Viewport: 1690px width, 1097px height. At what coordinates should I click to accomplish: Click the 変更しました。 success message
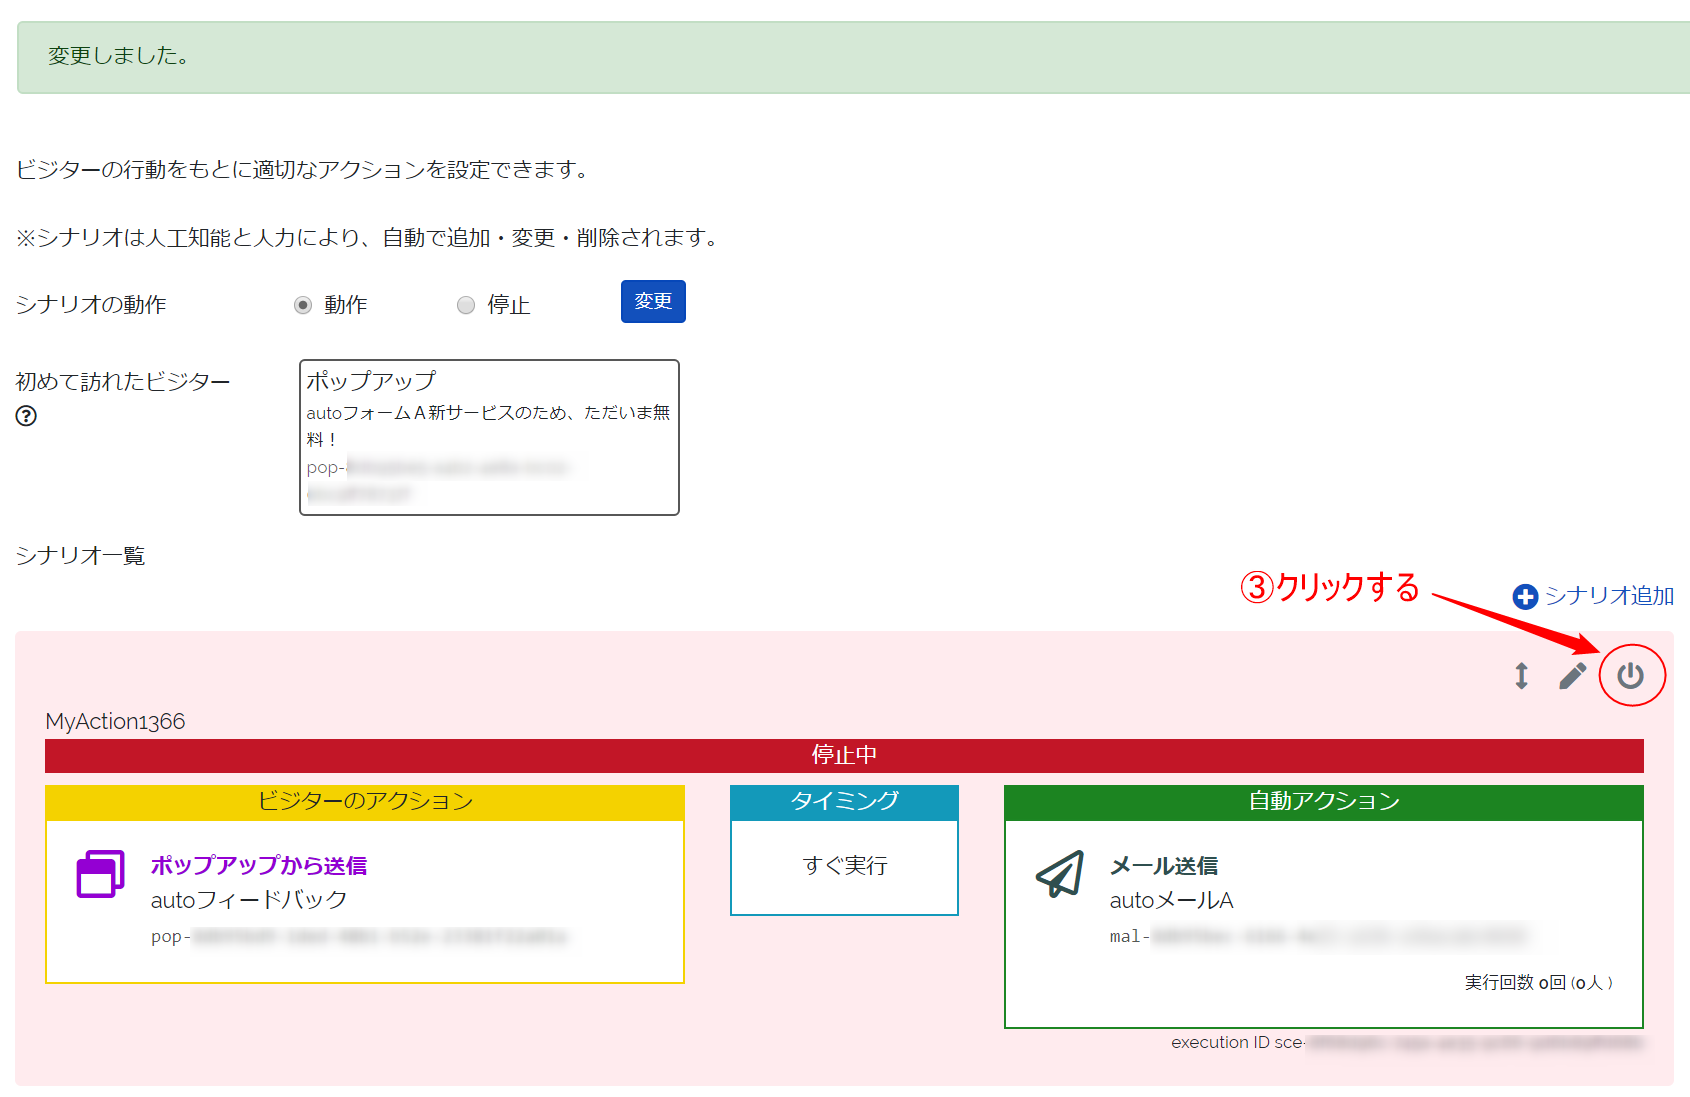click(x=118, y=56)
